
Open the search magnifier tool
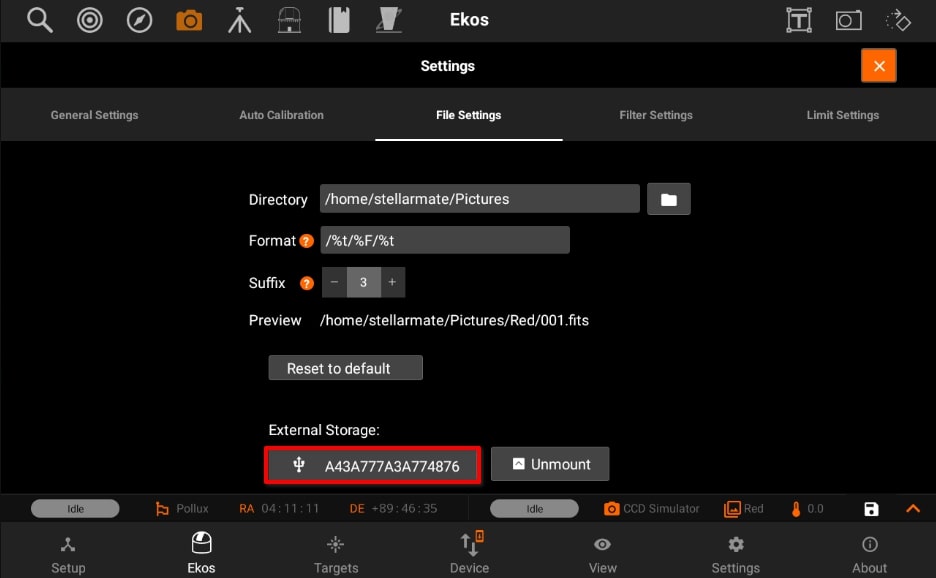click(x=40, y=20)
